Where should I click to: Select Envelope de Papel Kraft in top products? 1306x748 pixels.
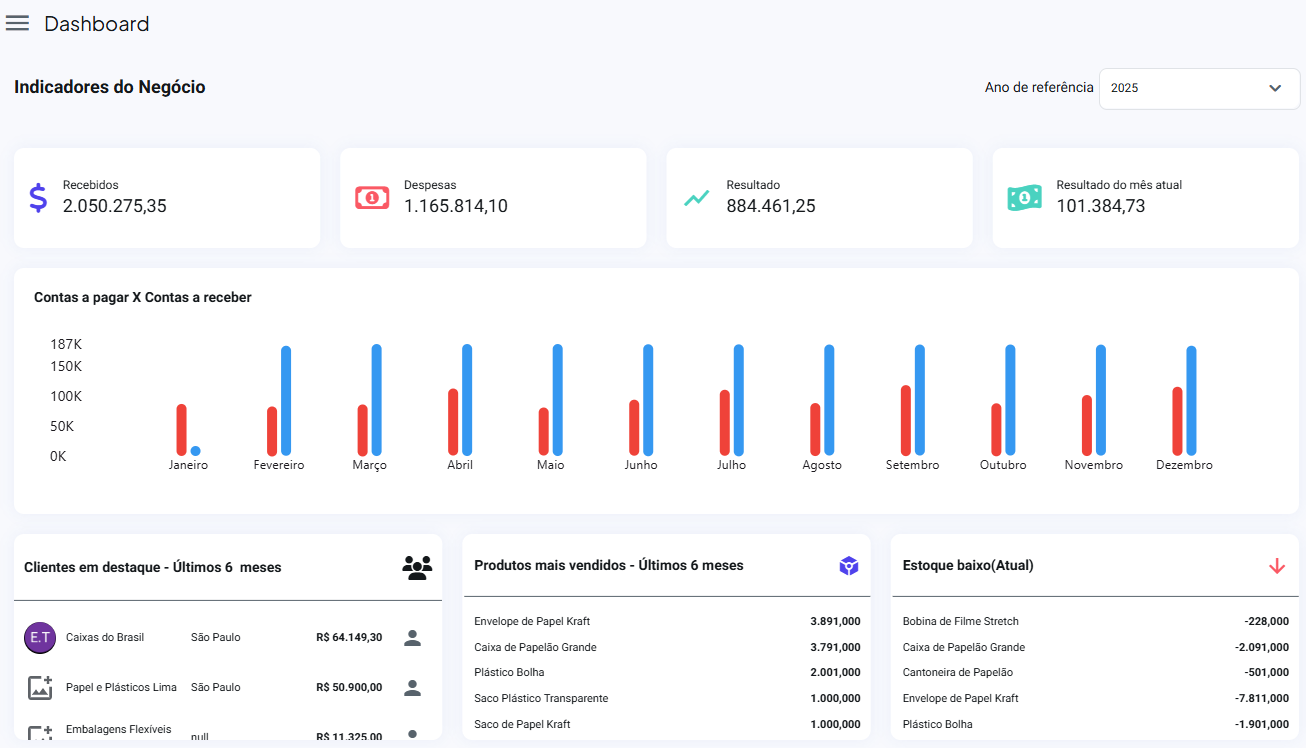coord(532,621)
